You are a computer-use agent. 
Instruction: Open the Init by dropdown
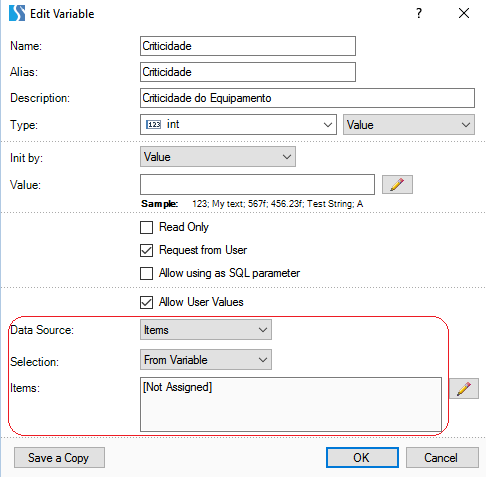pos(218,157)
